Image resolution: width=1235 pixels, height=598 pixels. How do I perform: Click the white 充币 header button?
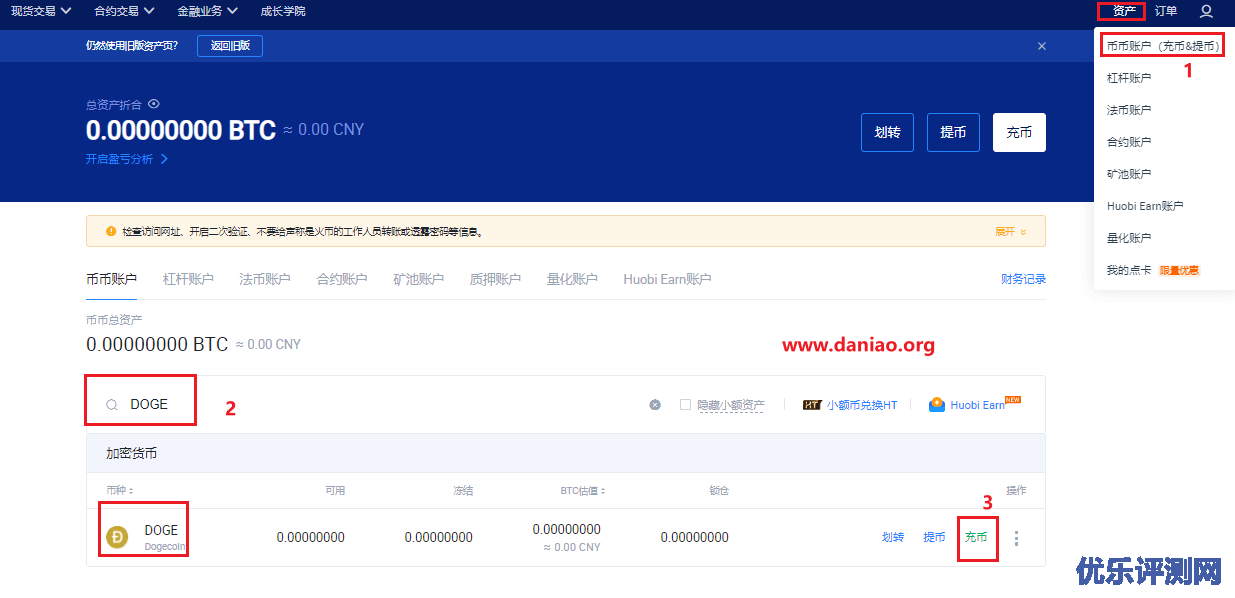click(1019, 132)
